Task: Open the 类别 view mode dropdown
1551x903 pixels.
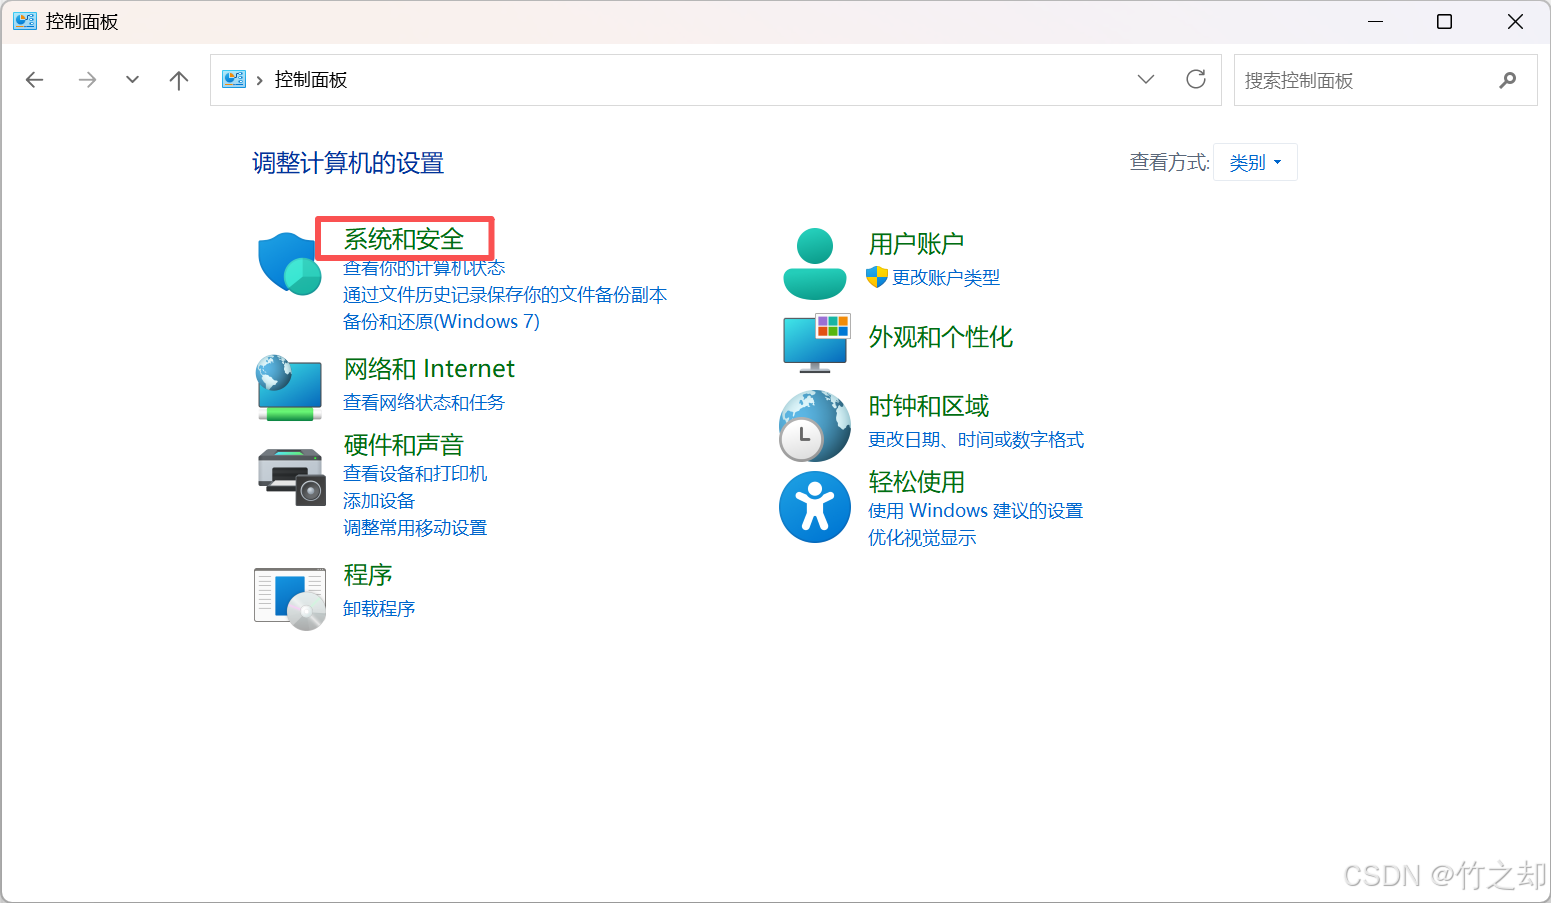Action: 1255,162
